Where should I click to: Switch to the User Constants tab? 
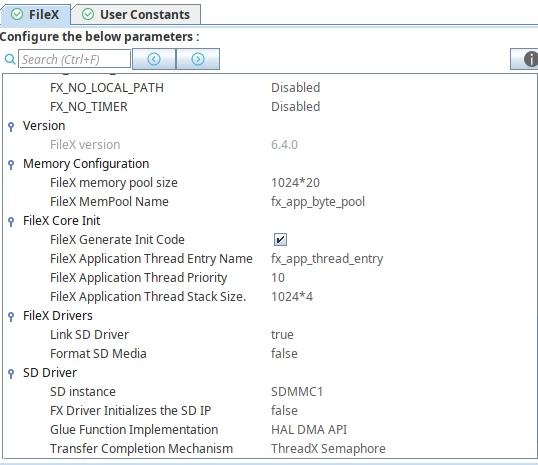(x=136, y=14)
